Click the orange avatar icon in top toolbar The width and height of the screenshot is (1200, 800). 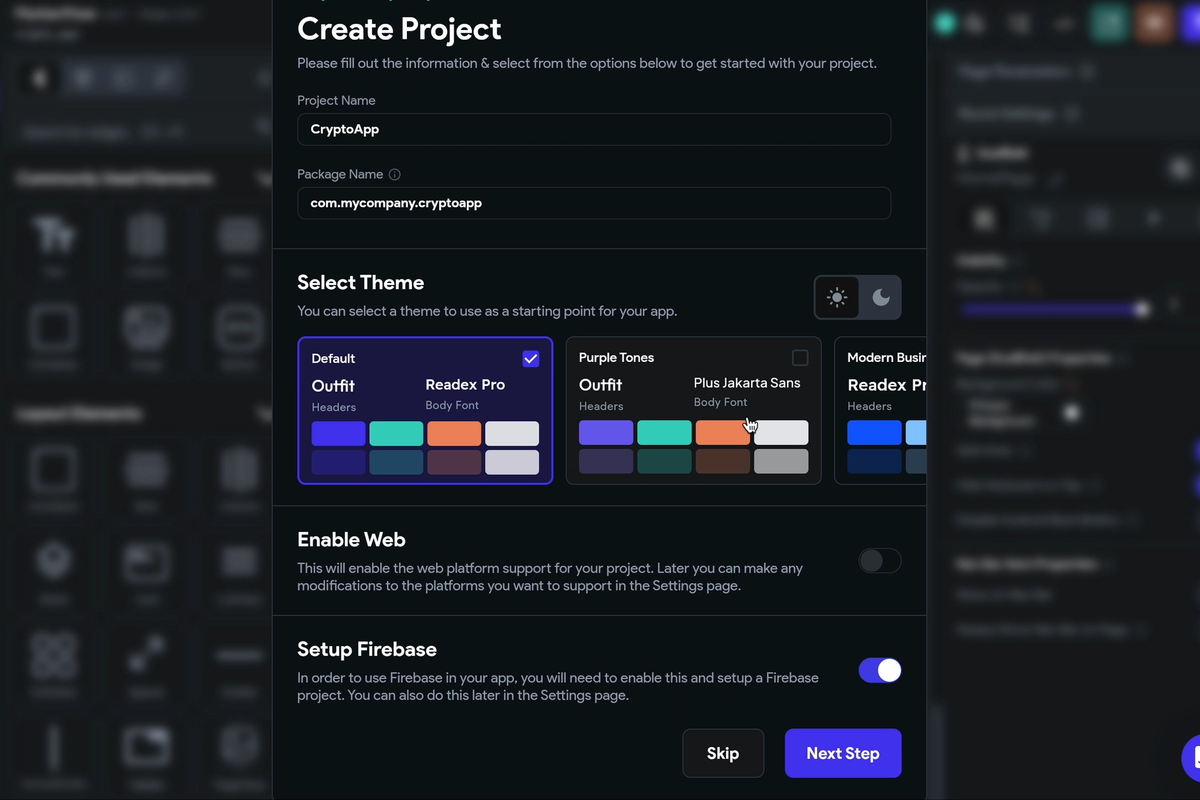point(1154,21)
